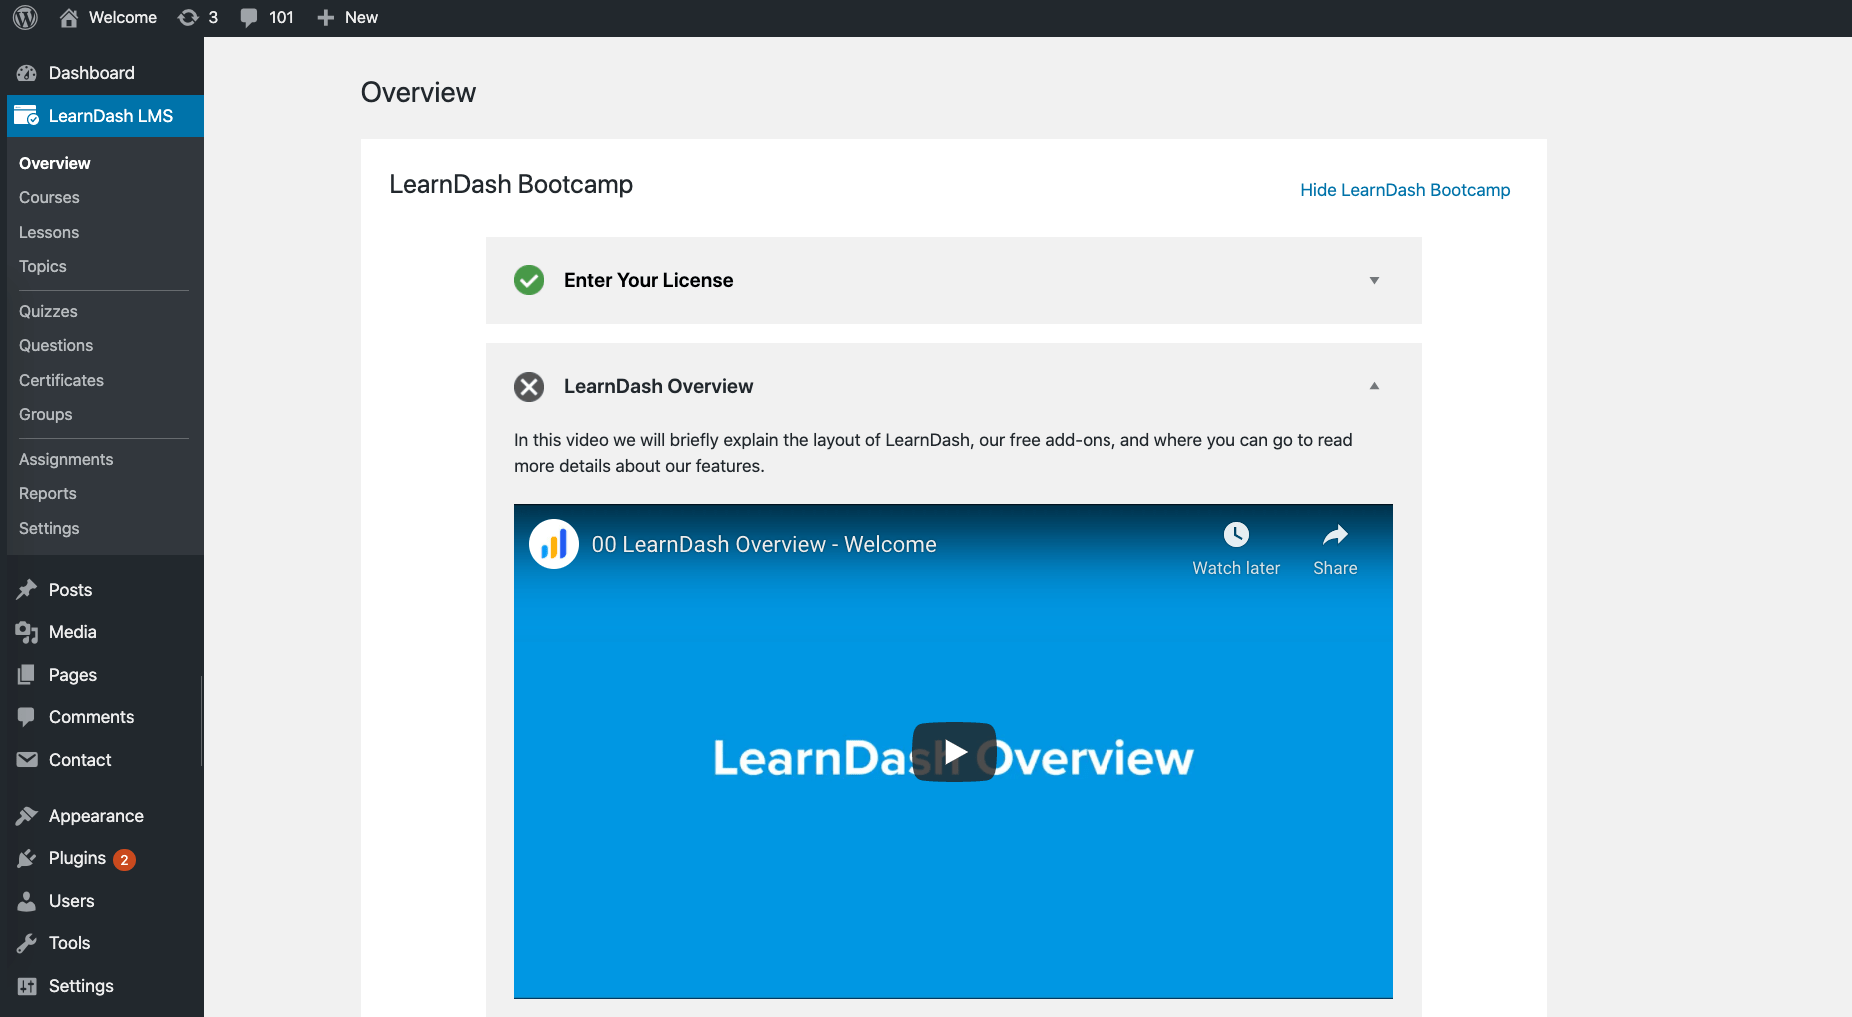The height and width of the screenshot is (1017, 1852).
Task: Click the green license completed checkmark
Action: (529, 280)
